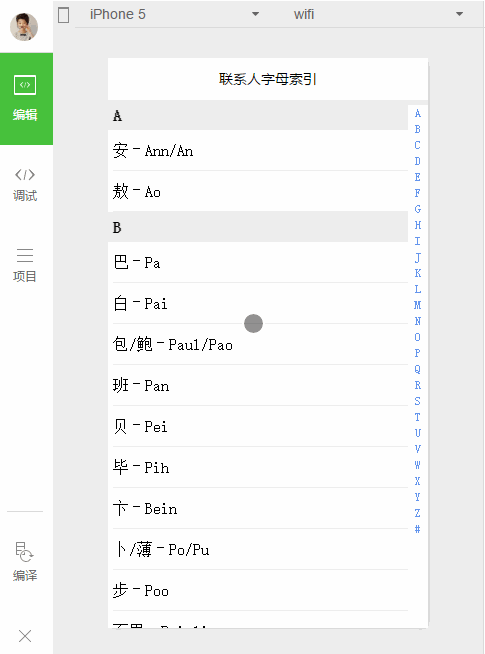This screenshot has height=654, width=485.
Task: Click the gray touch cursor dot
Action: [x=253, y=323]
